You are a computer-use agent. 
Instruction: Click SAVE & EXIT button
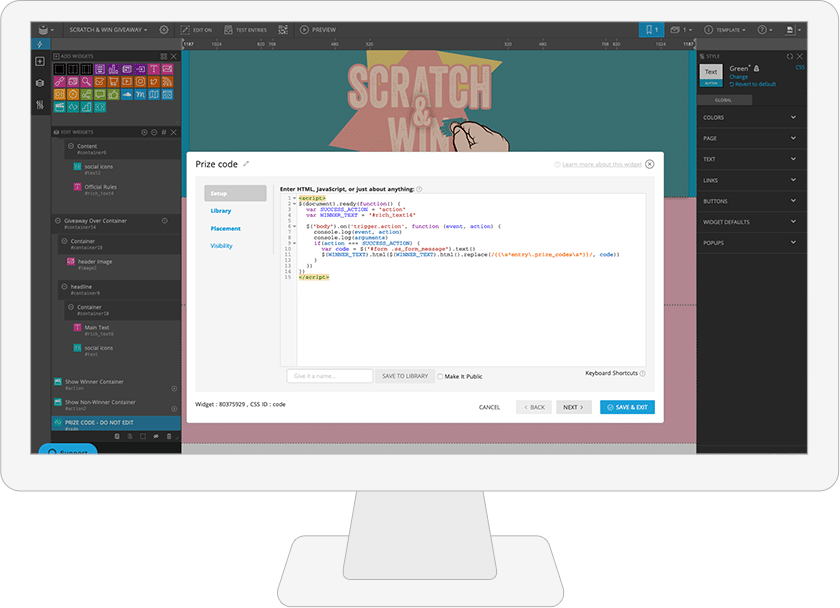click(627, 407)
